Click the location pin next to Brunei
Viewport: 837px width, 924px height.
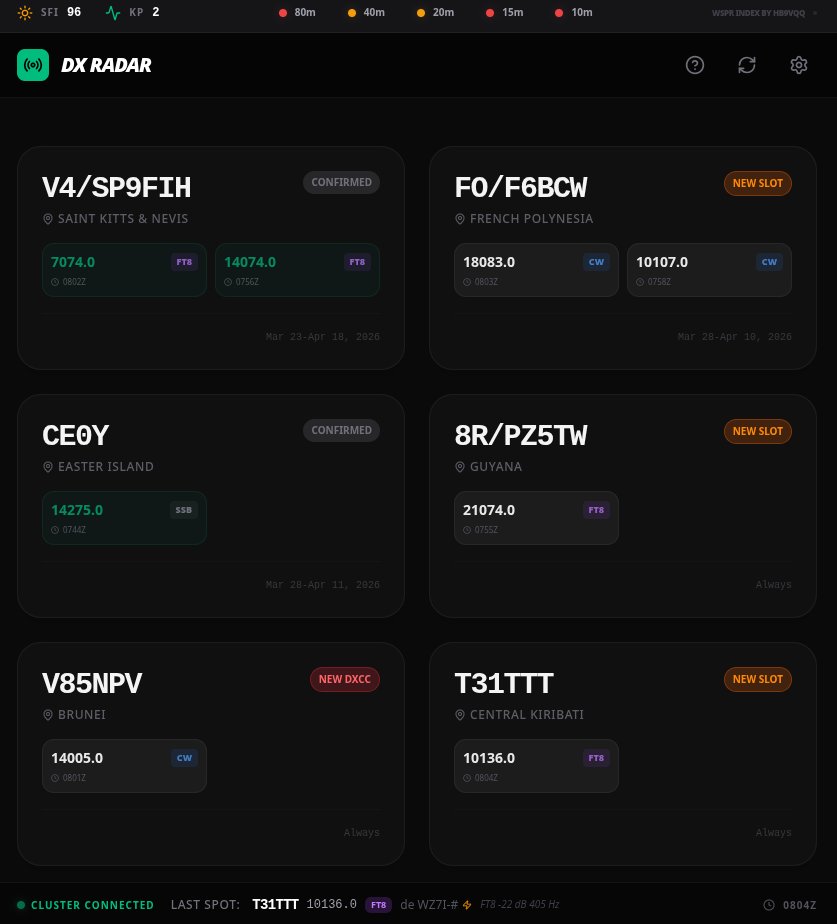(48, 715)
